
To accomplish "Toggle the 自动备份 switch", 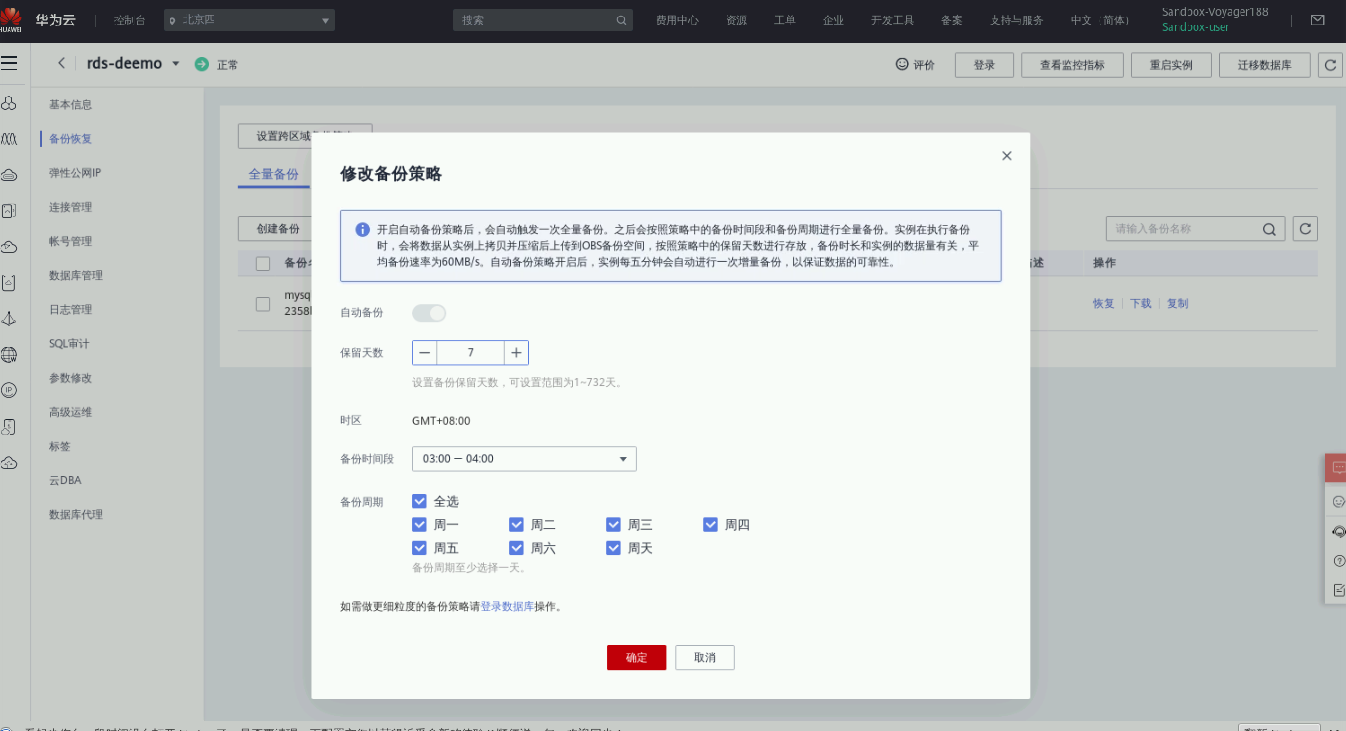I will coord(429,313).
